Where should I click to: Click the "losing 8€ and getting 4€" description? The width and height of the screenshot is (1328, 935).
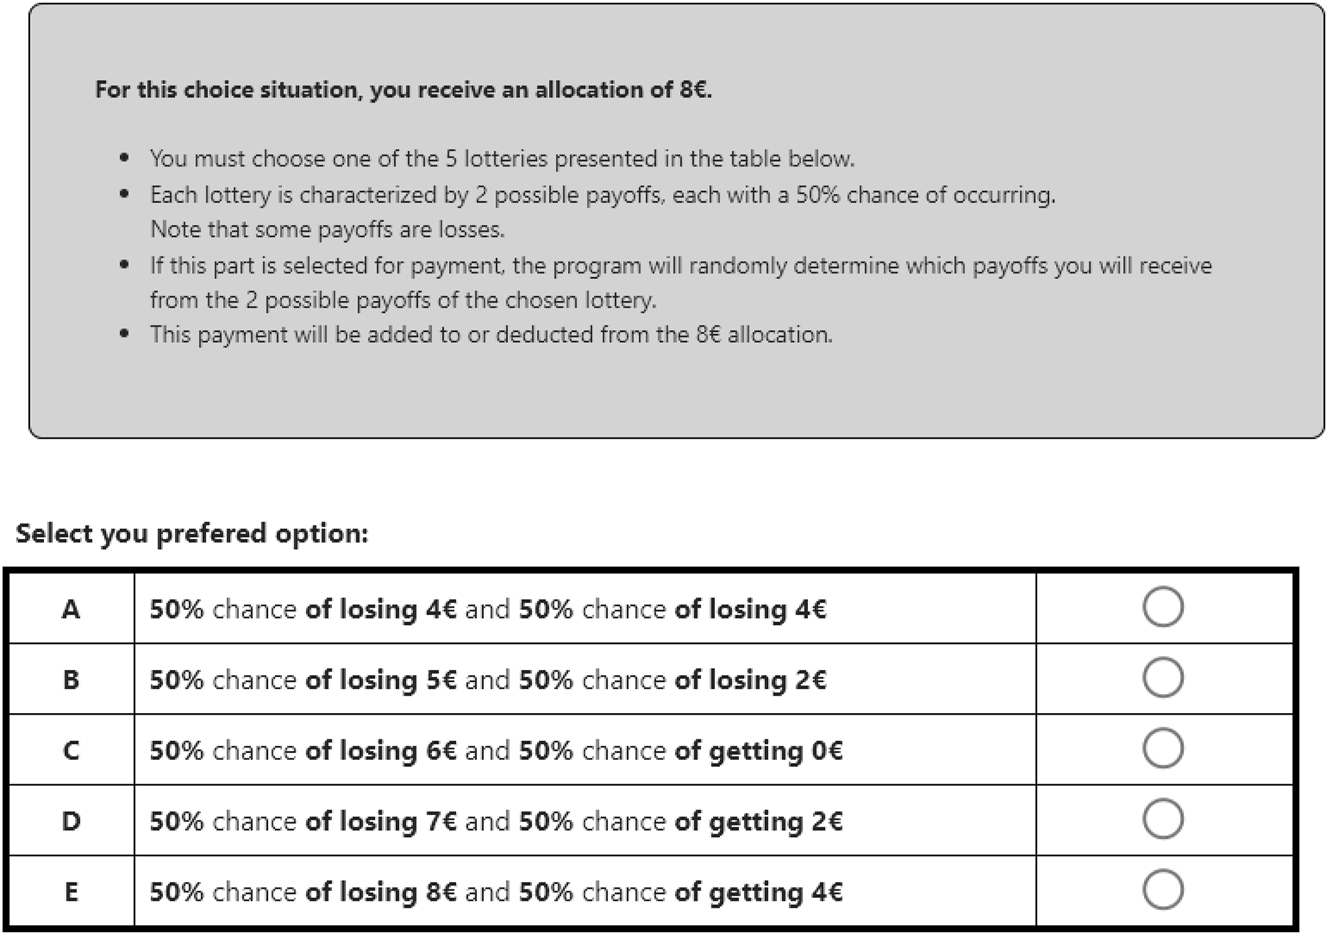point(496,892)
